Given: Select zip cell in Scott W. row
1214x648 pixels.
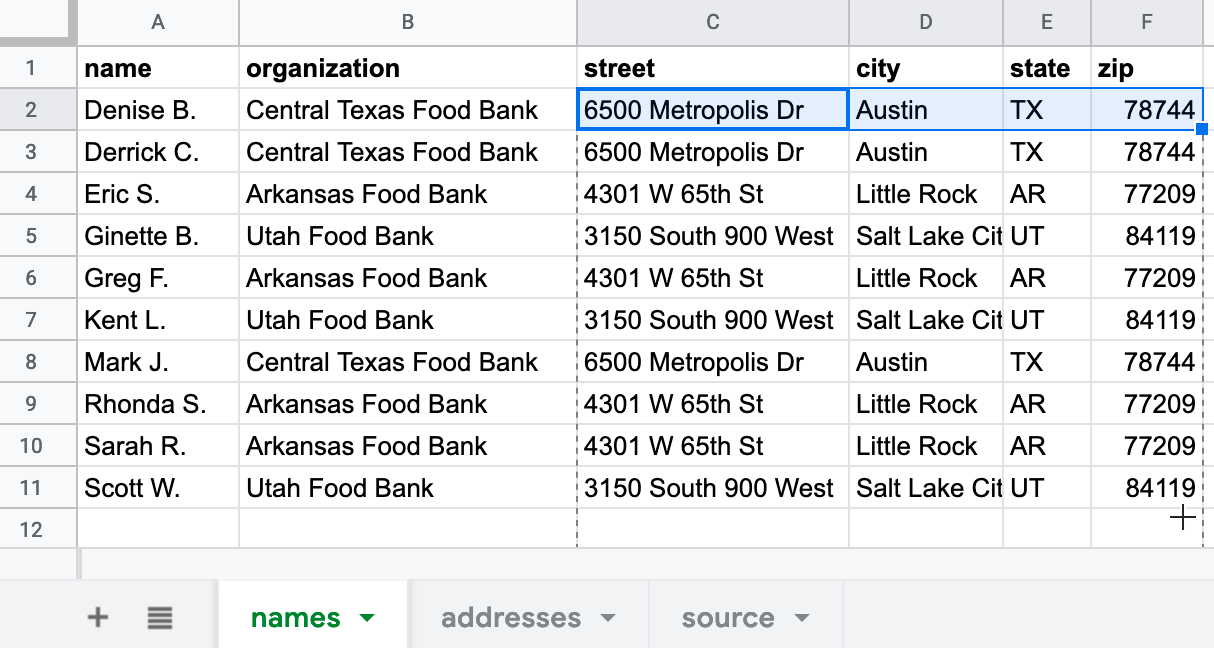Looking at the screenshot, I should (x=1146, y=488).
